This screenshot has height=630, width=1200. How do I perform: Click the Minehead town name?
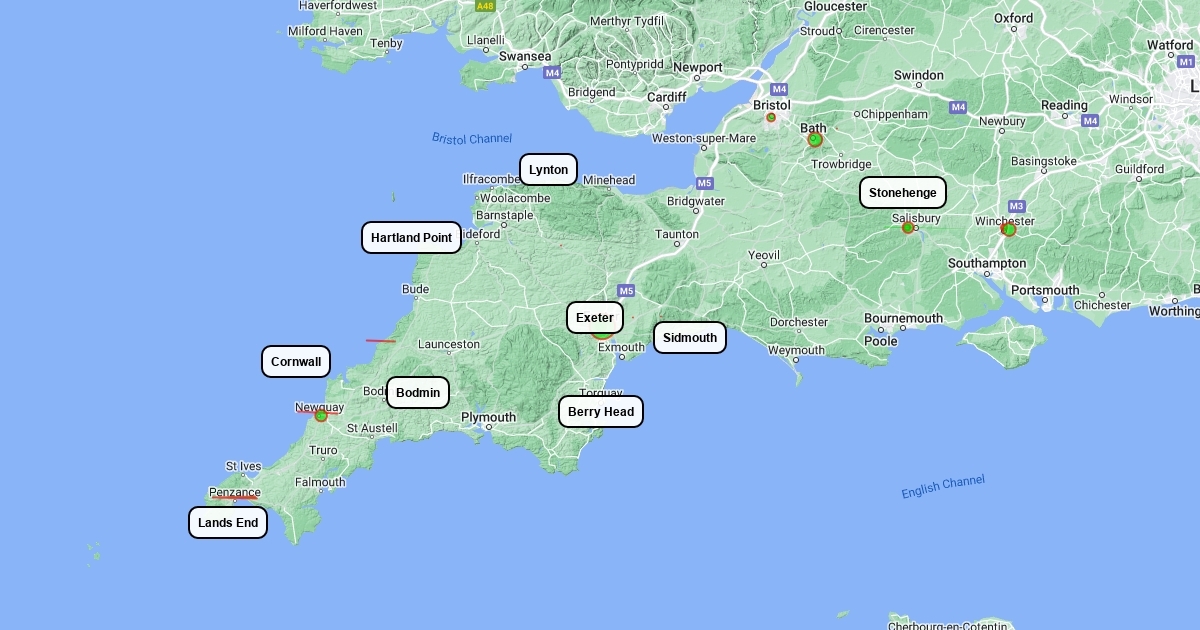click(609, 181)
